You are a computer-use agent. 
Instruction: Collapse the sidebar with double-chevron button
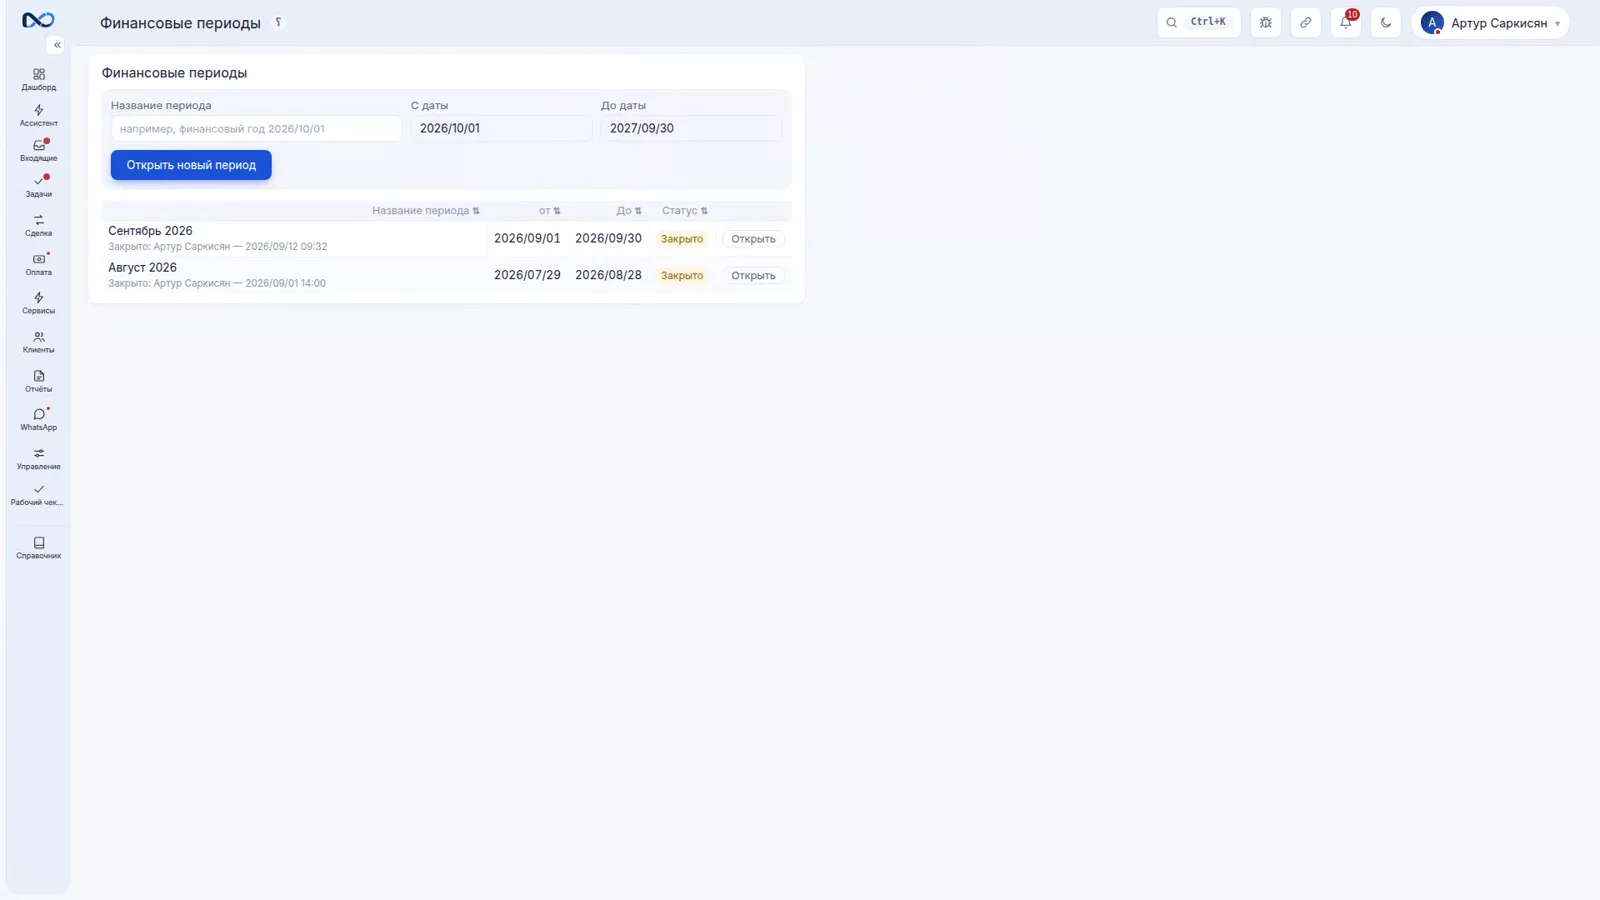tap(56, 45)
